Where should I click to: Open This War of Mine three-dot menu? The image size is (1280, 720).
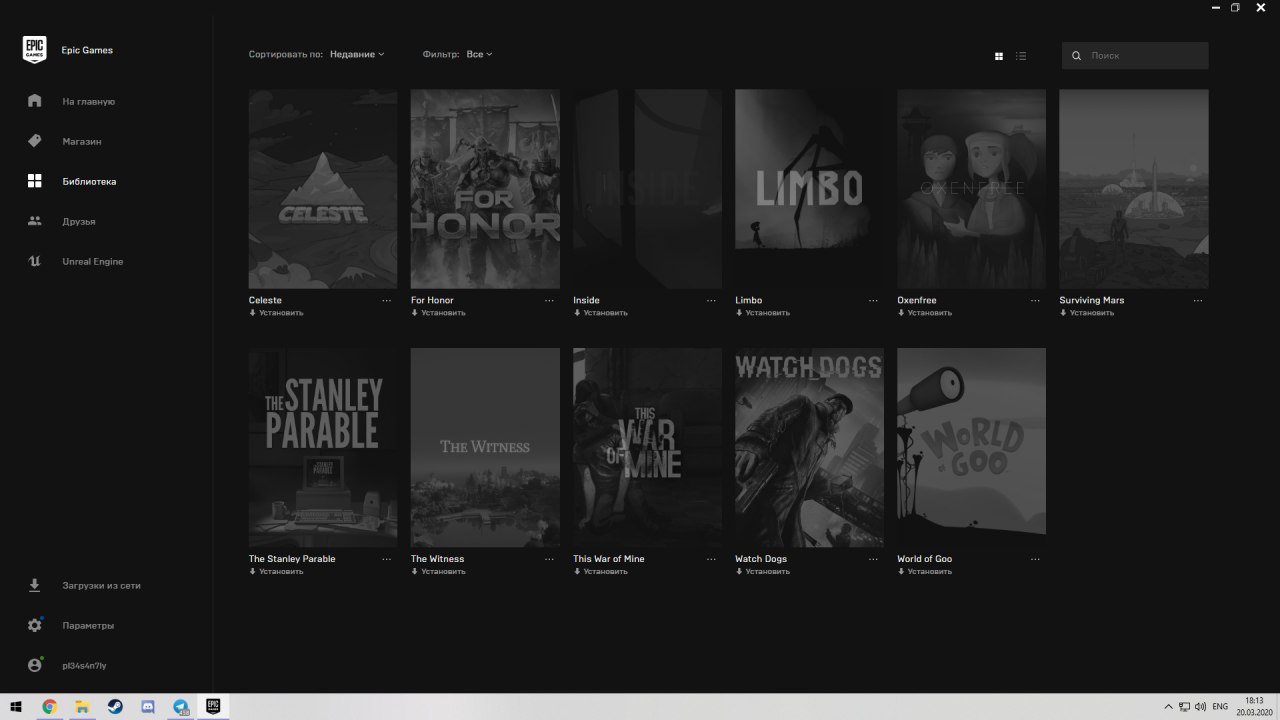(711, 559)
